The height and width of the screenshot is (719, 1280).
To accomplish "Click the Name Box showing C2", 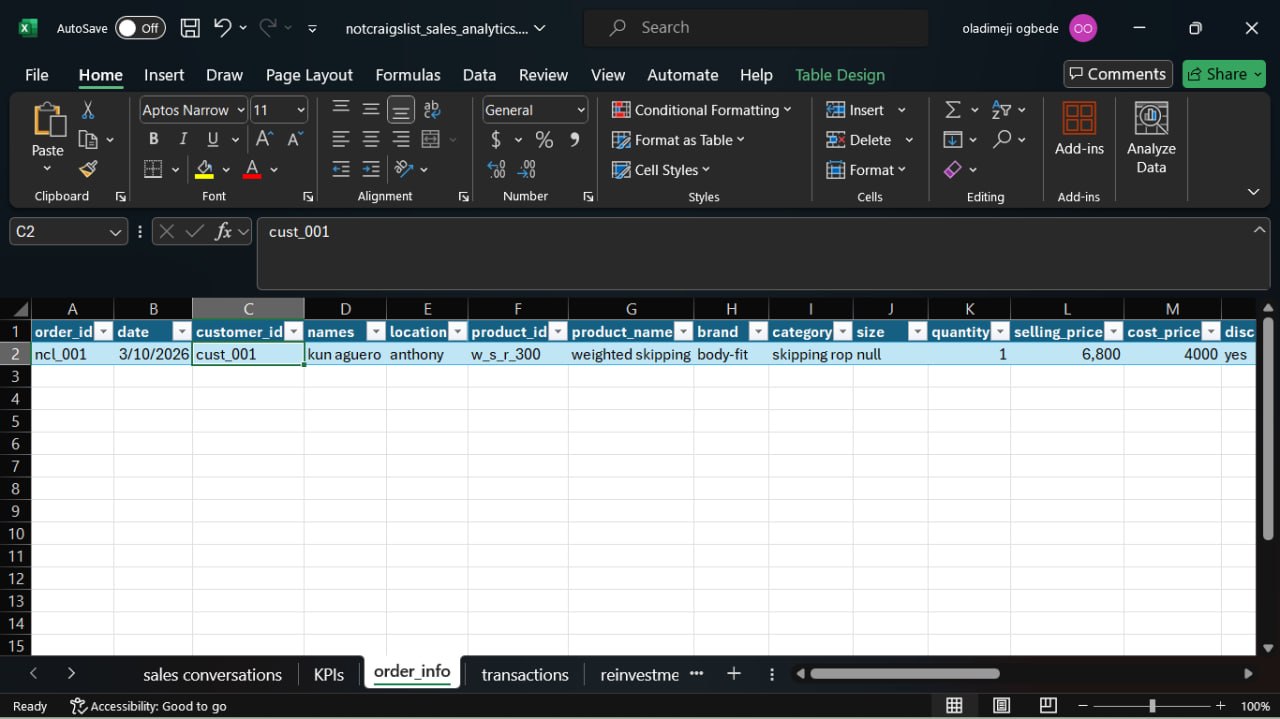I will (x=58, y=232).
